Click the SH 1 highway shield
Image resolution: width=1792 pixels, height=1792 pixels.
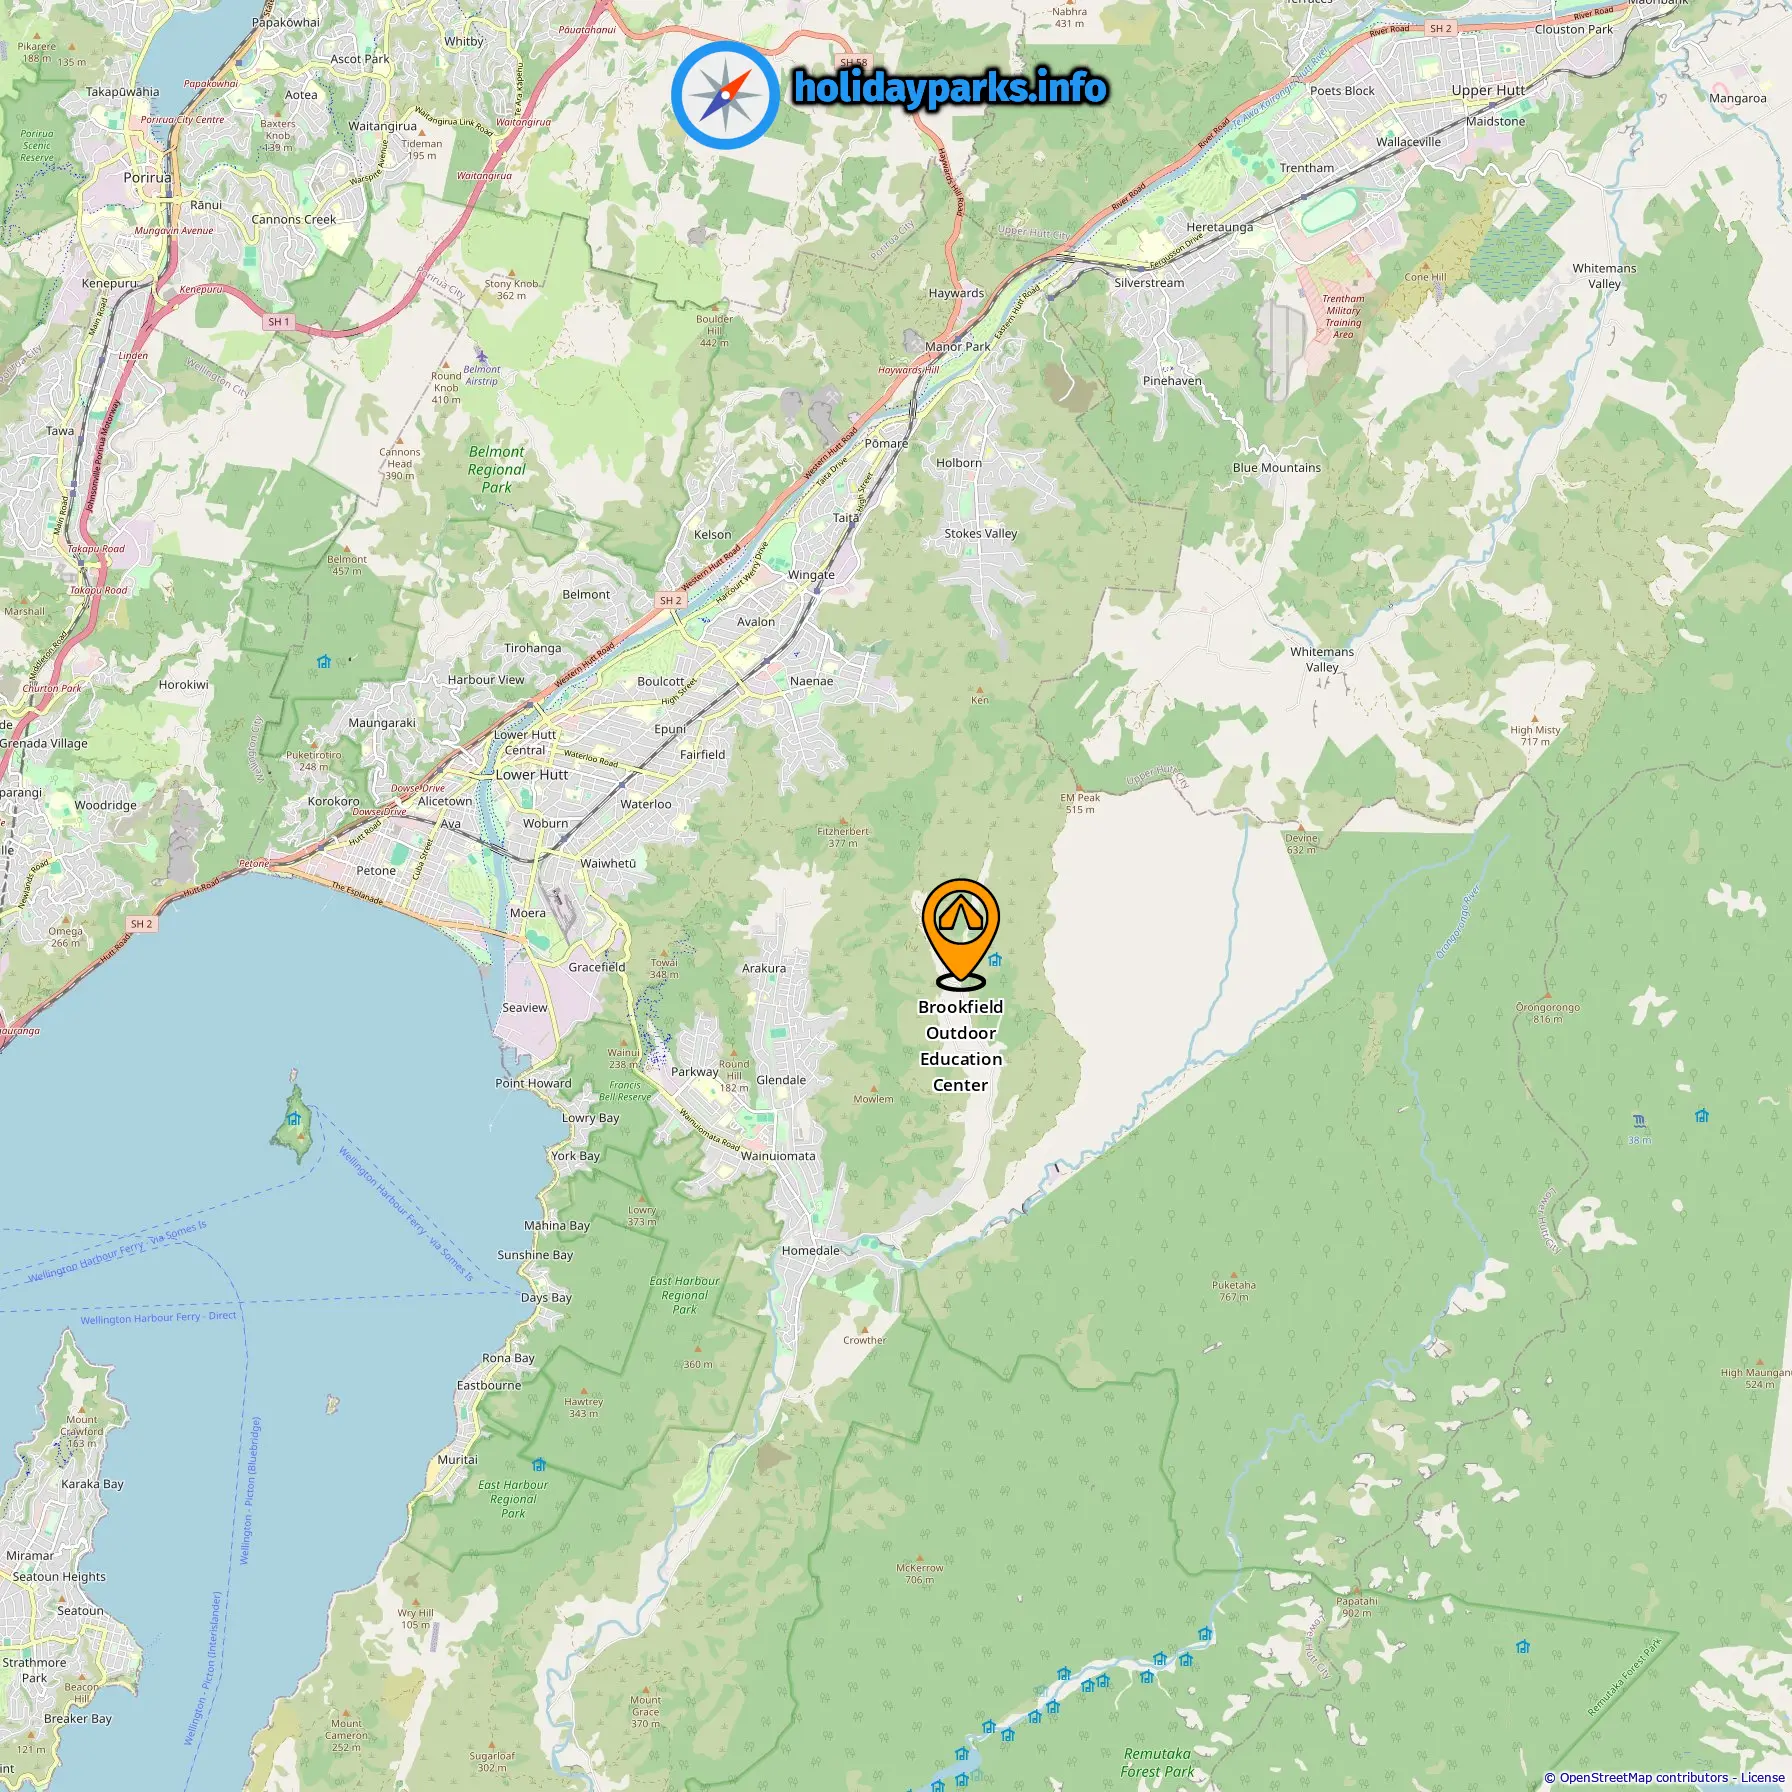click(279, 322)
